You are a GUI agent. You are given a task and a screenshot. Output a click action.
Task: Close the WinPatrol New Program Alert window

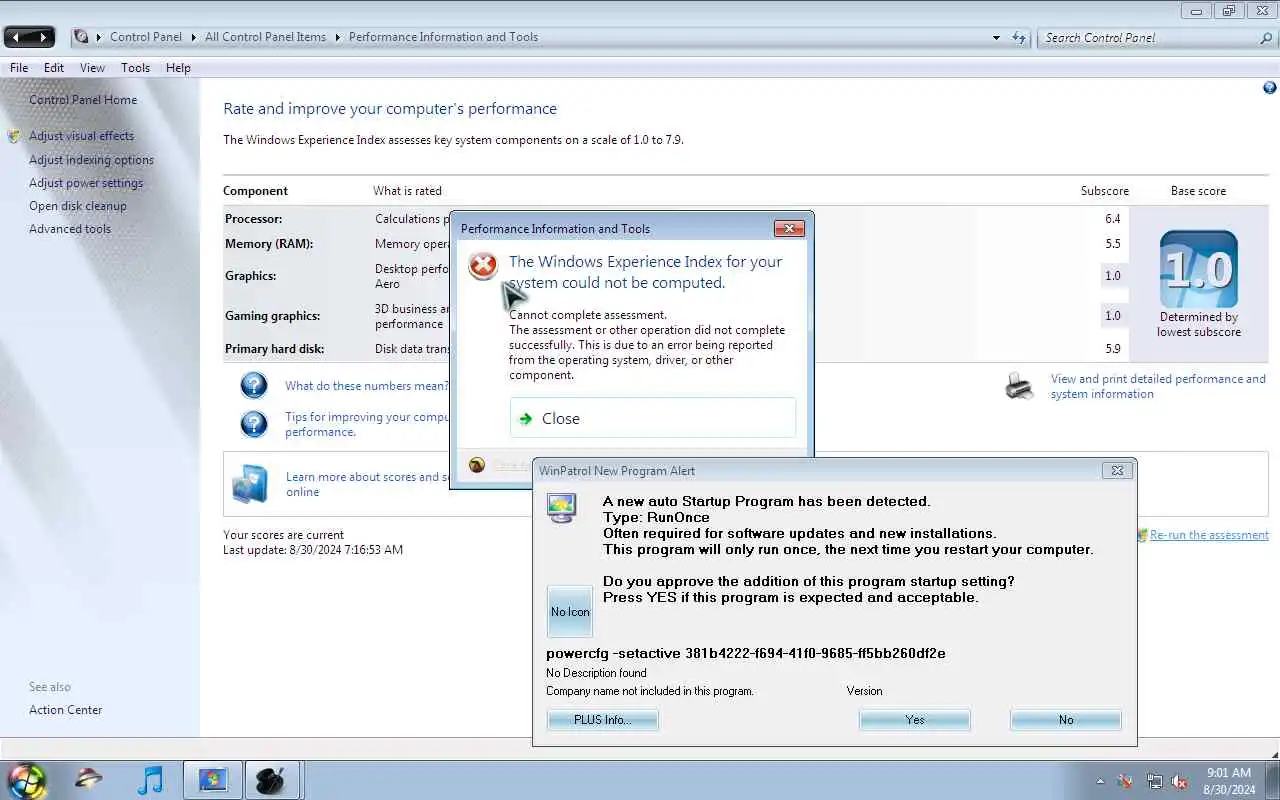[1117, 470]
